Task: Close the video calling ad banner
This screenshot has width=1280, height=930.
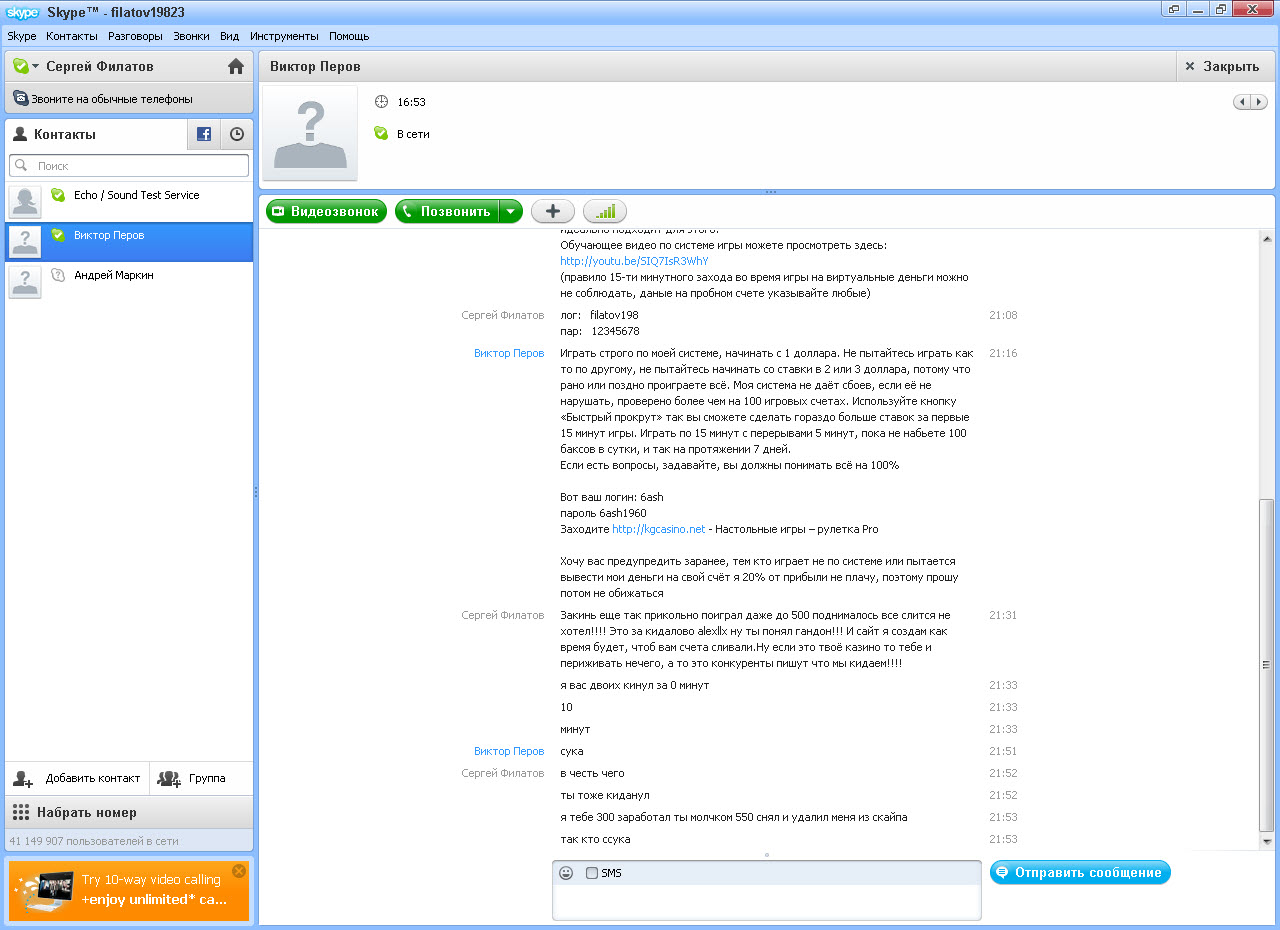Action: click(238, 871)
